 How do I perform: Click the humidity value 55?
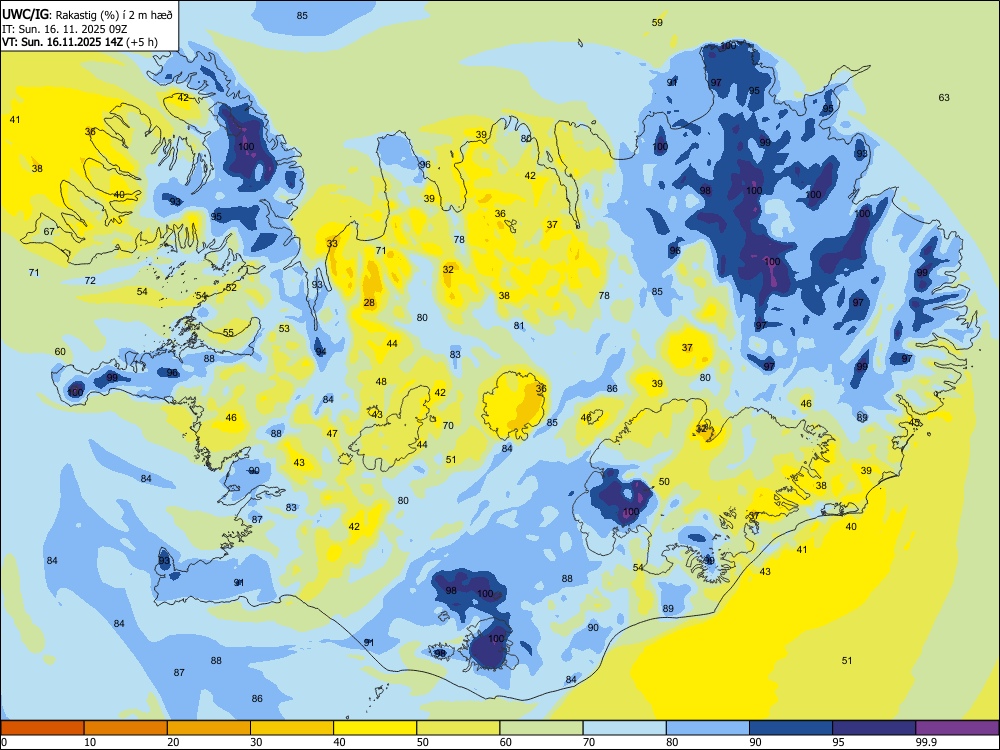(x=228, y=332)
